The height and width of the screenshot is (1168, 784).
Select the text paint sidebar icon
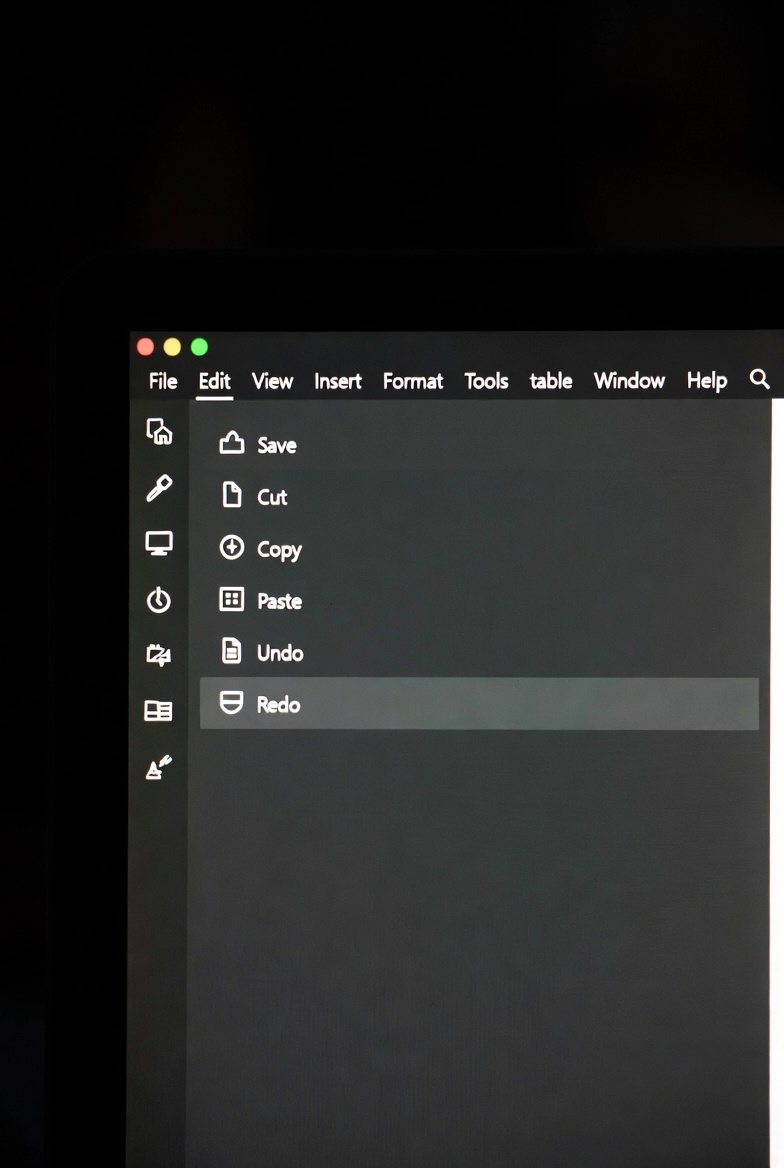159,767
